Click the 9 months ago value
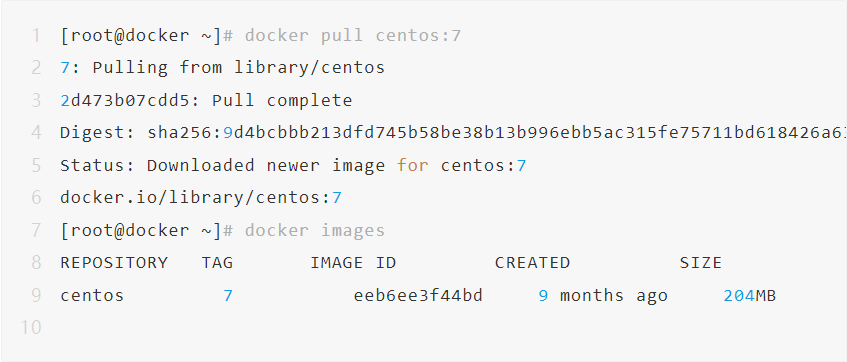The image size is (847, 362). [x=603, y=296]
